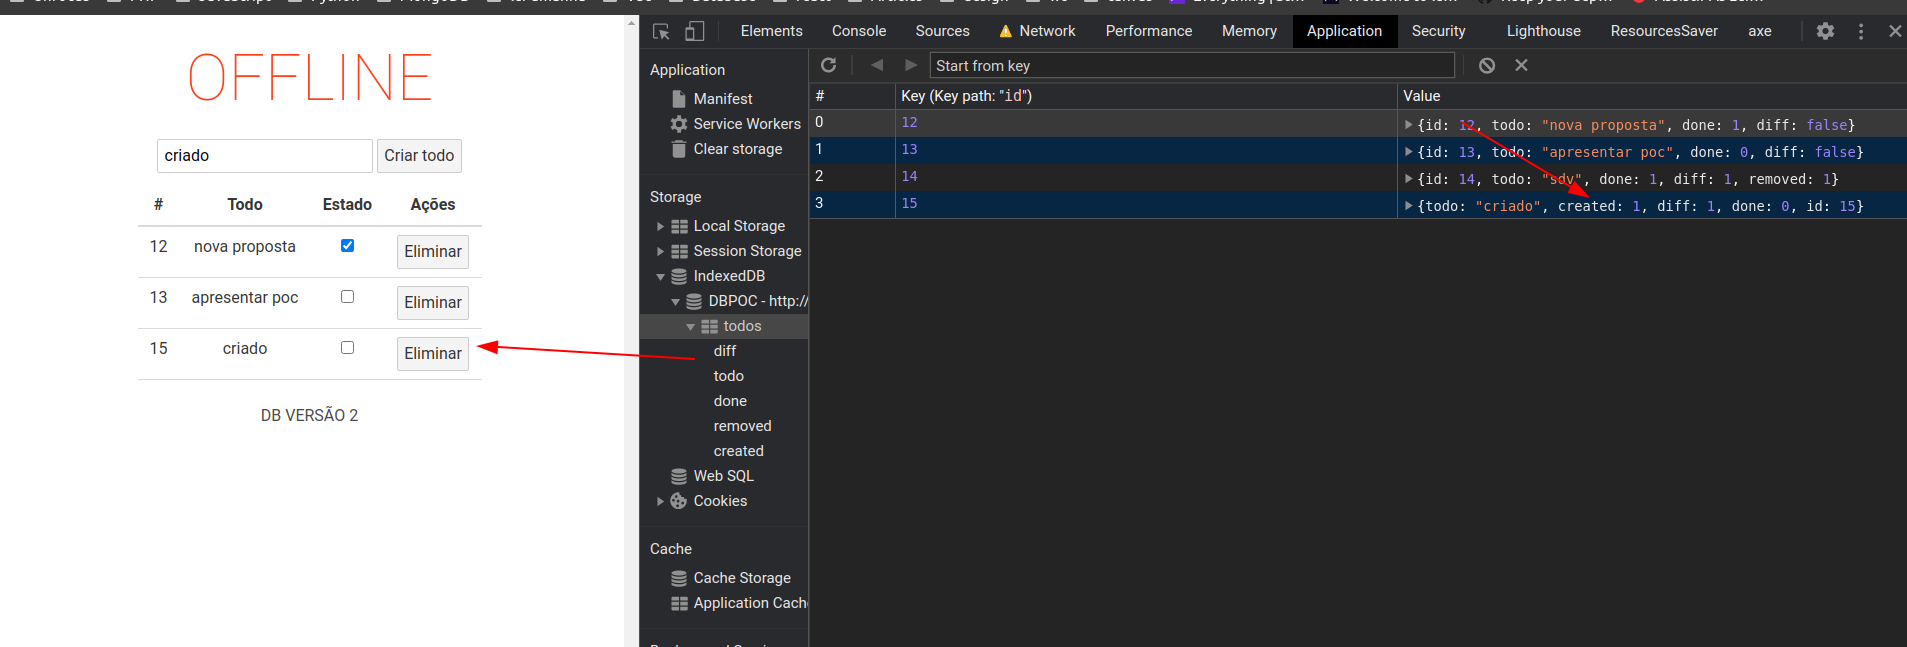This screenshot has width=1907, height=647.
Task: Open the Network tab
Action: click(x=1046, y=31)
